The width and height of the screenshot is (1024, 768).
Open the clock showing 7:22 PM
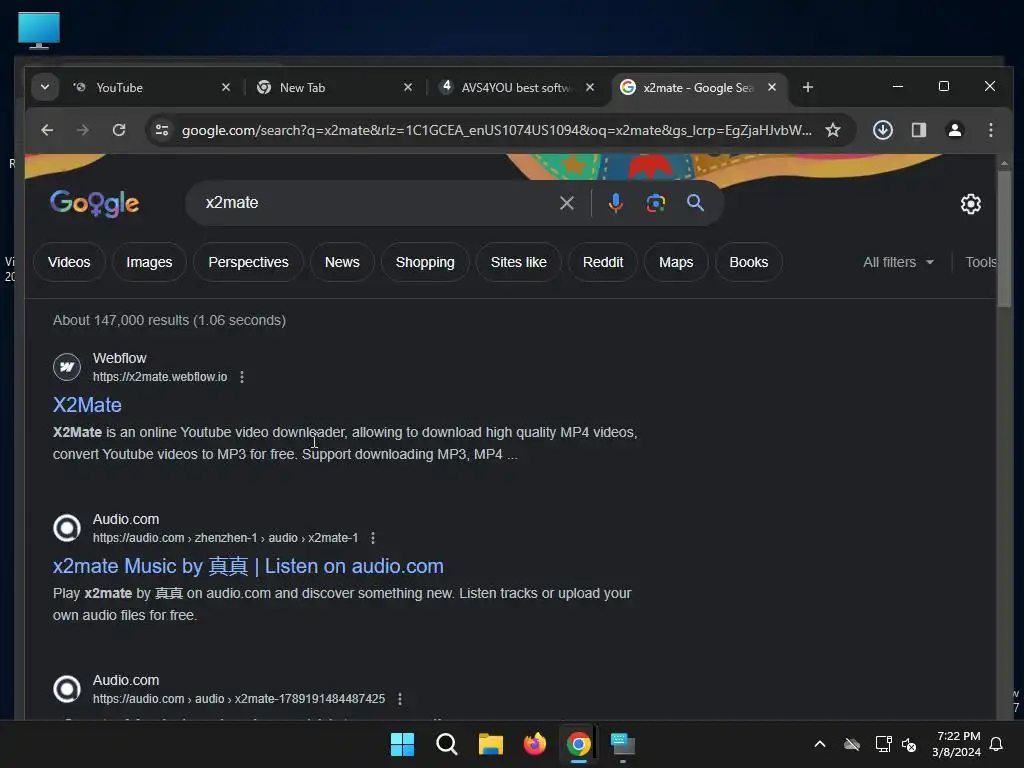pos(956,744)
